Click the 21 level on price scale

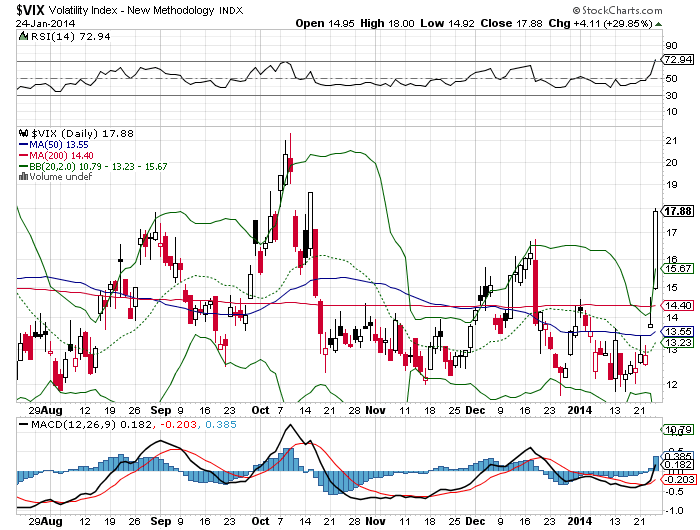point(671,141)
